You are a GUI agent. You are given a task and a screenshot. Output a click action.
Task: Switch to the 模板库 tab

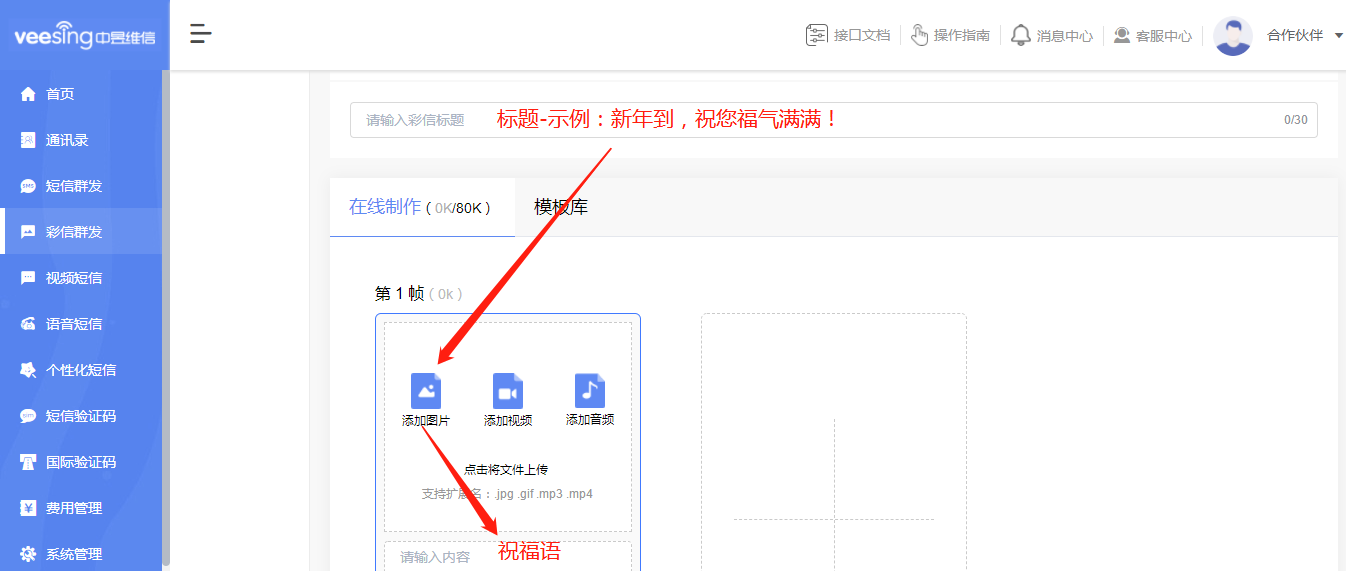coord(561,207)
